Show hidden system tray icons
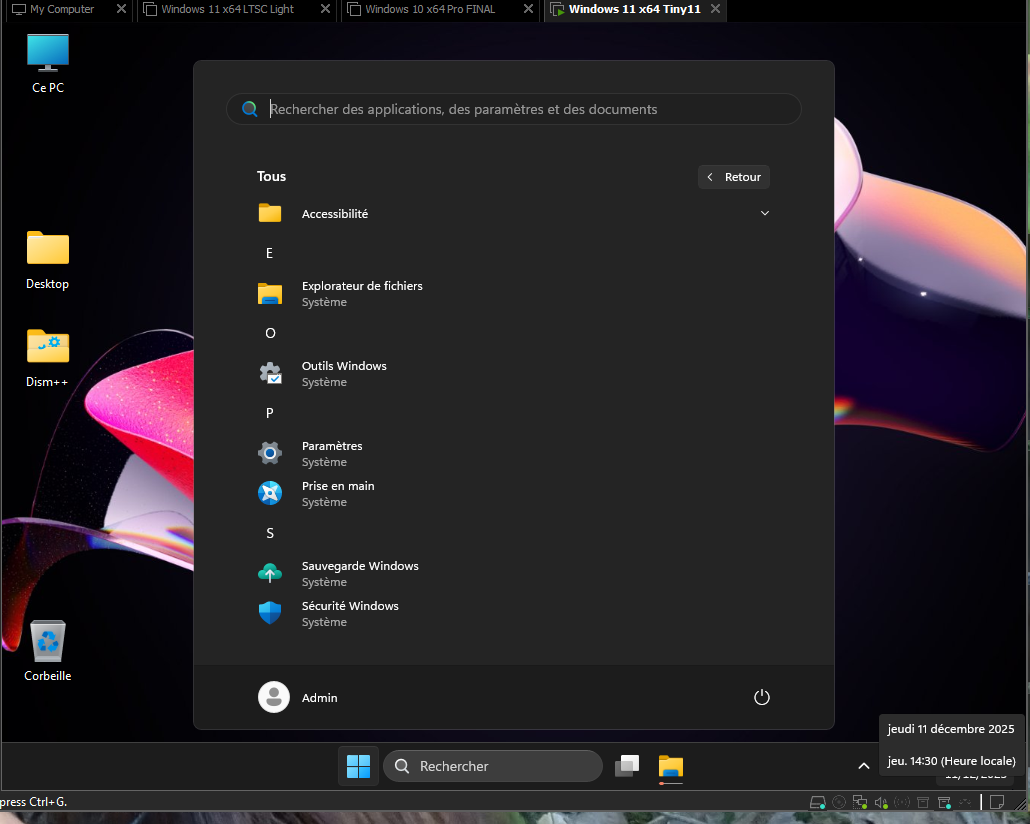Viewport: 1030px width, 824px height. [863, 766]
